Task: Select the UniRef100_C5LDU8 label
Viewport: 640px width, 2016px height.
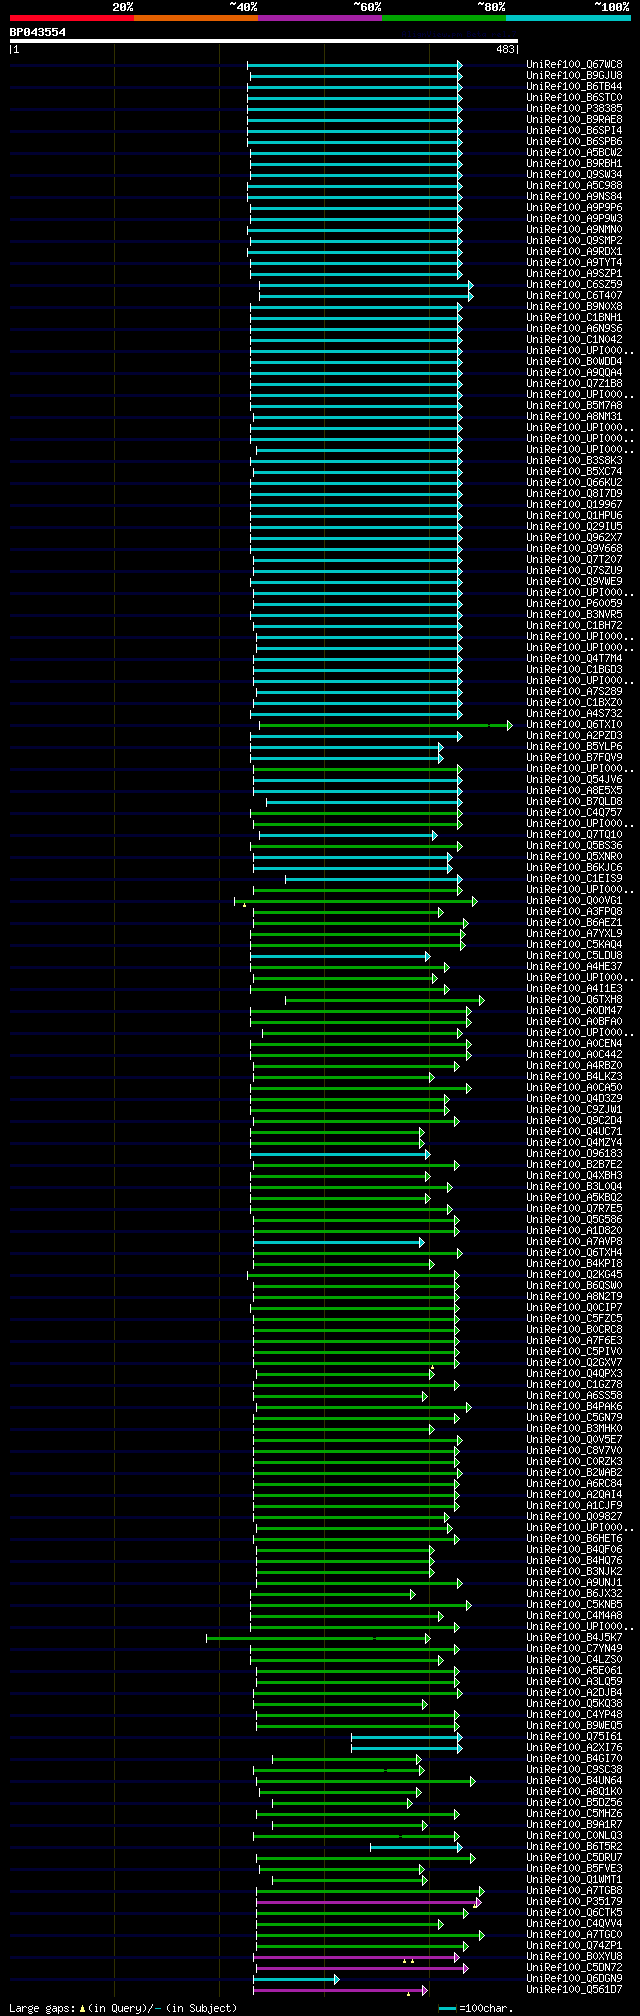Action: coord(574,955)
